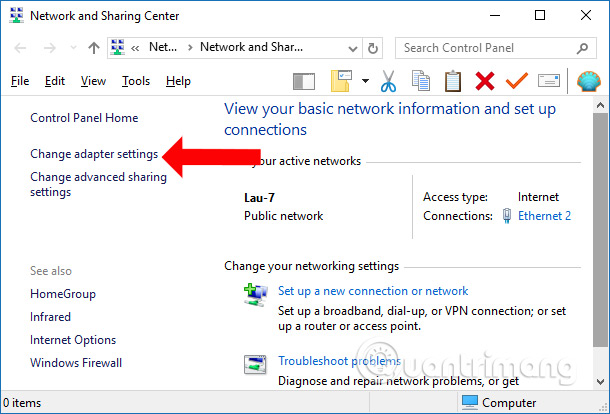Expand the folder options dropdown arrow
Viewport: 610px width, 414px height.
click(365, 81)
